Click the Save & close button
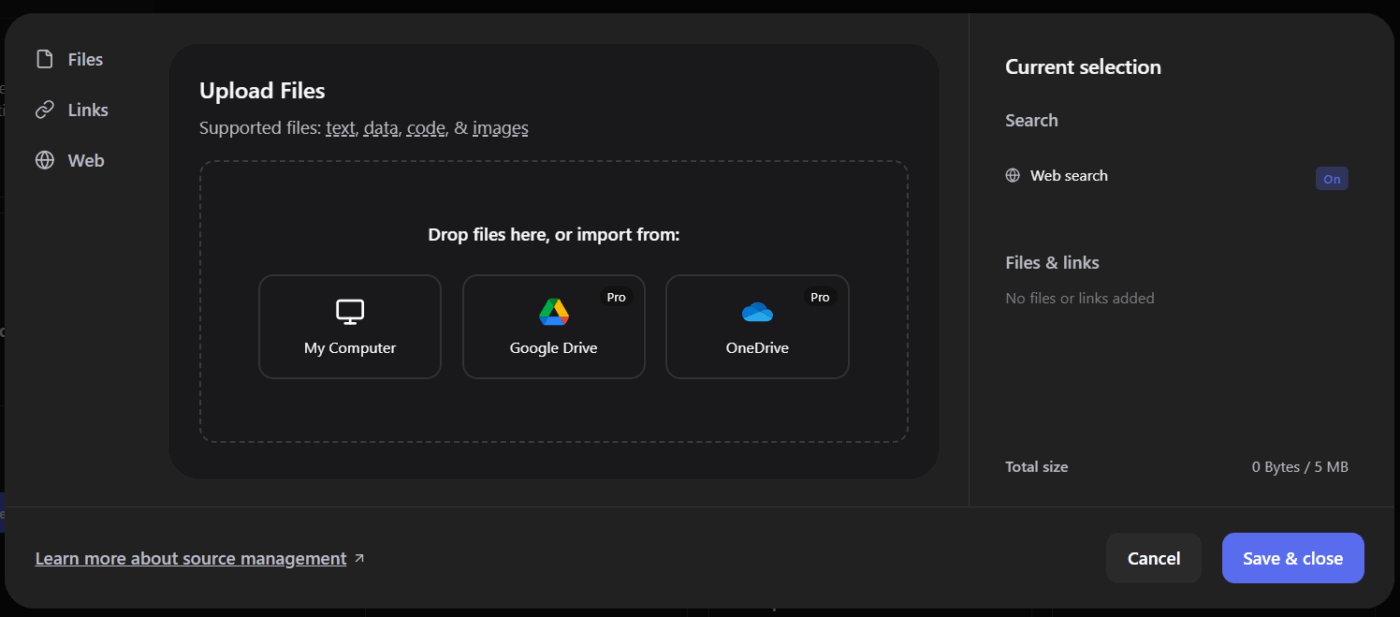Image resolution: width=1400 pixels, height=617 pixels. (x=1292, y=558)
